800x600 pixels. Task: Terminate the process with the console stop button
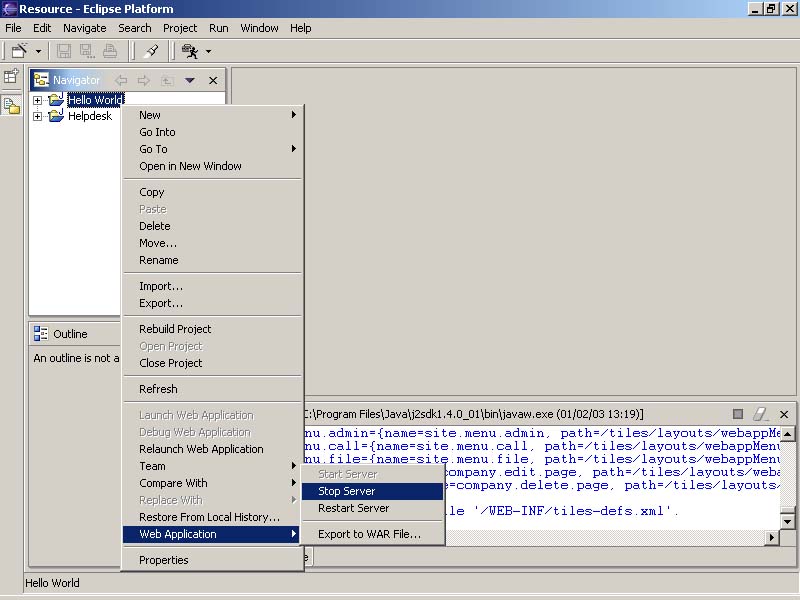pyautogui.click(x=738, y=414)
